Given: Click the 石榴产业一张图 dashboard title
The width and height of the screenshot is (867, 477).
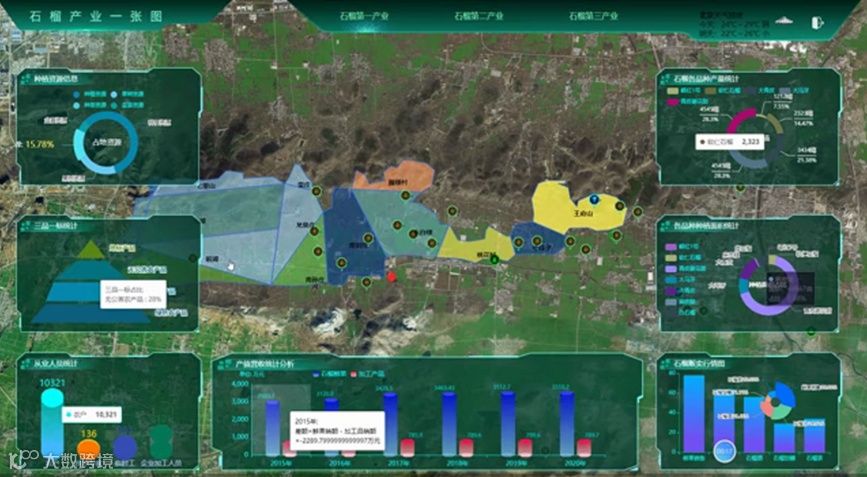Looking at the screenshot, I should 96,16.
